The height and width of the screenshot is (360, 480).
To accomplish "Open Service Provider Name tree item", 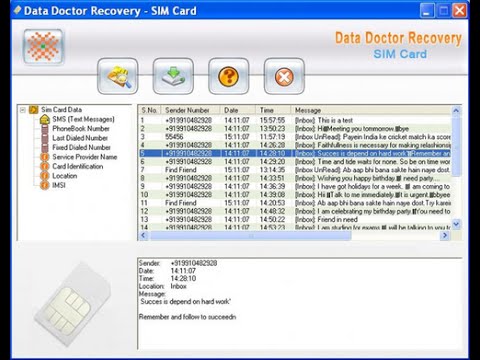I will coord(85,157).
